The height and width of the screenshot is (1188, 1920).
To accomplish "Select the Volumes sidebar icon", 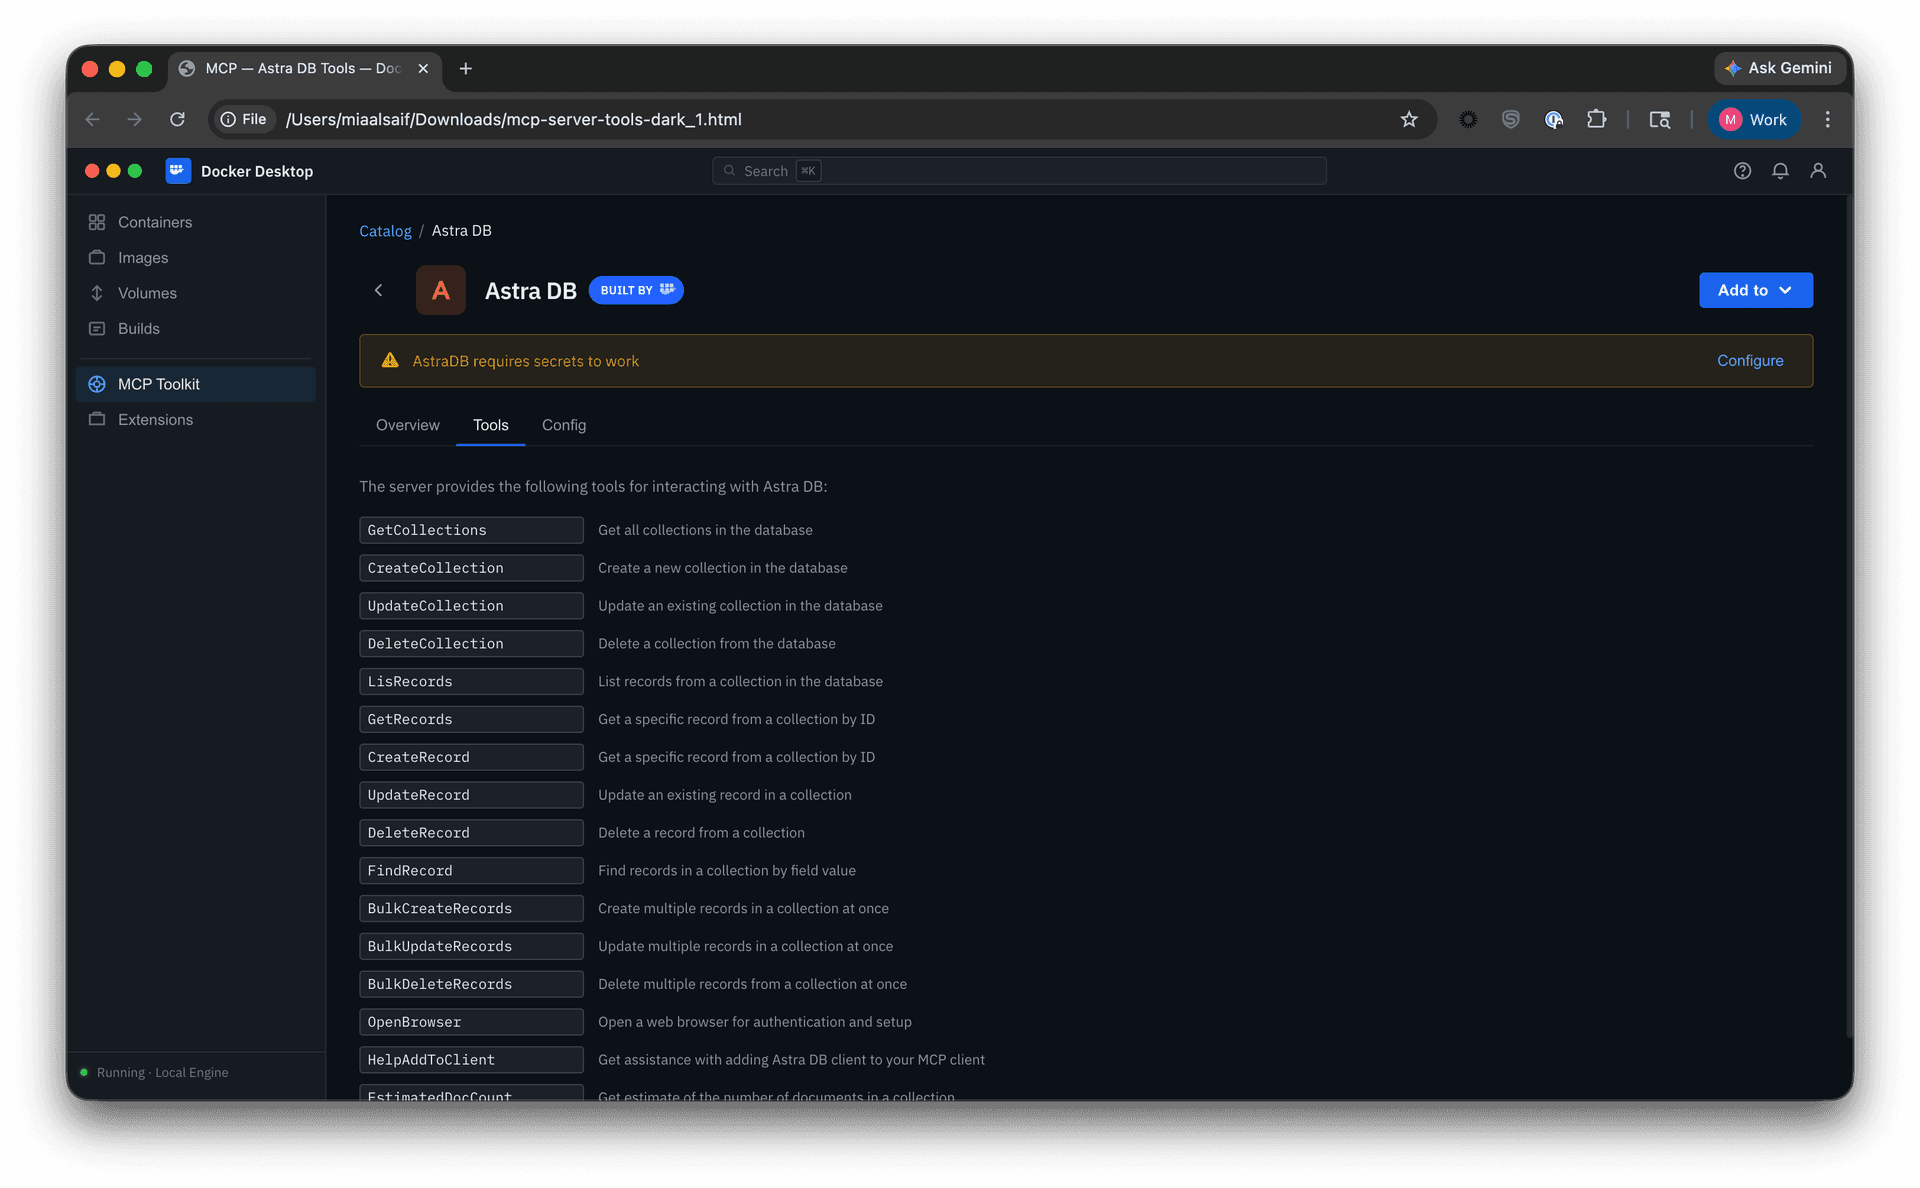I will 97,293.
